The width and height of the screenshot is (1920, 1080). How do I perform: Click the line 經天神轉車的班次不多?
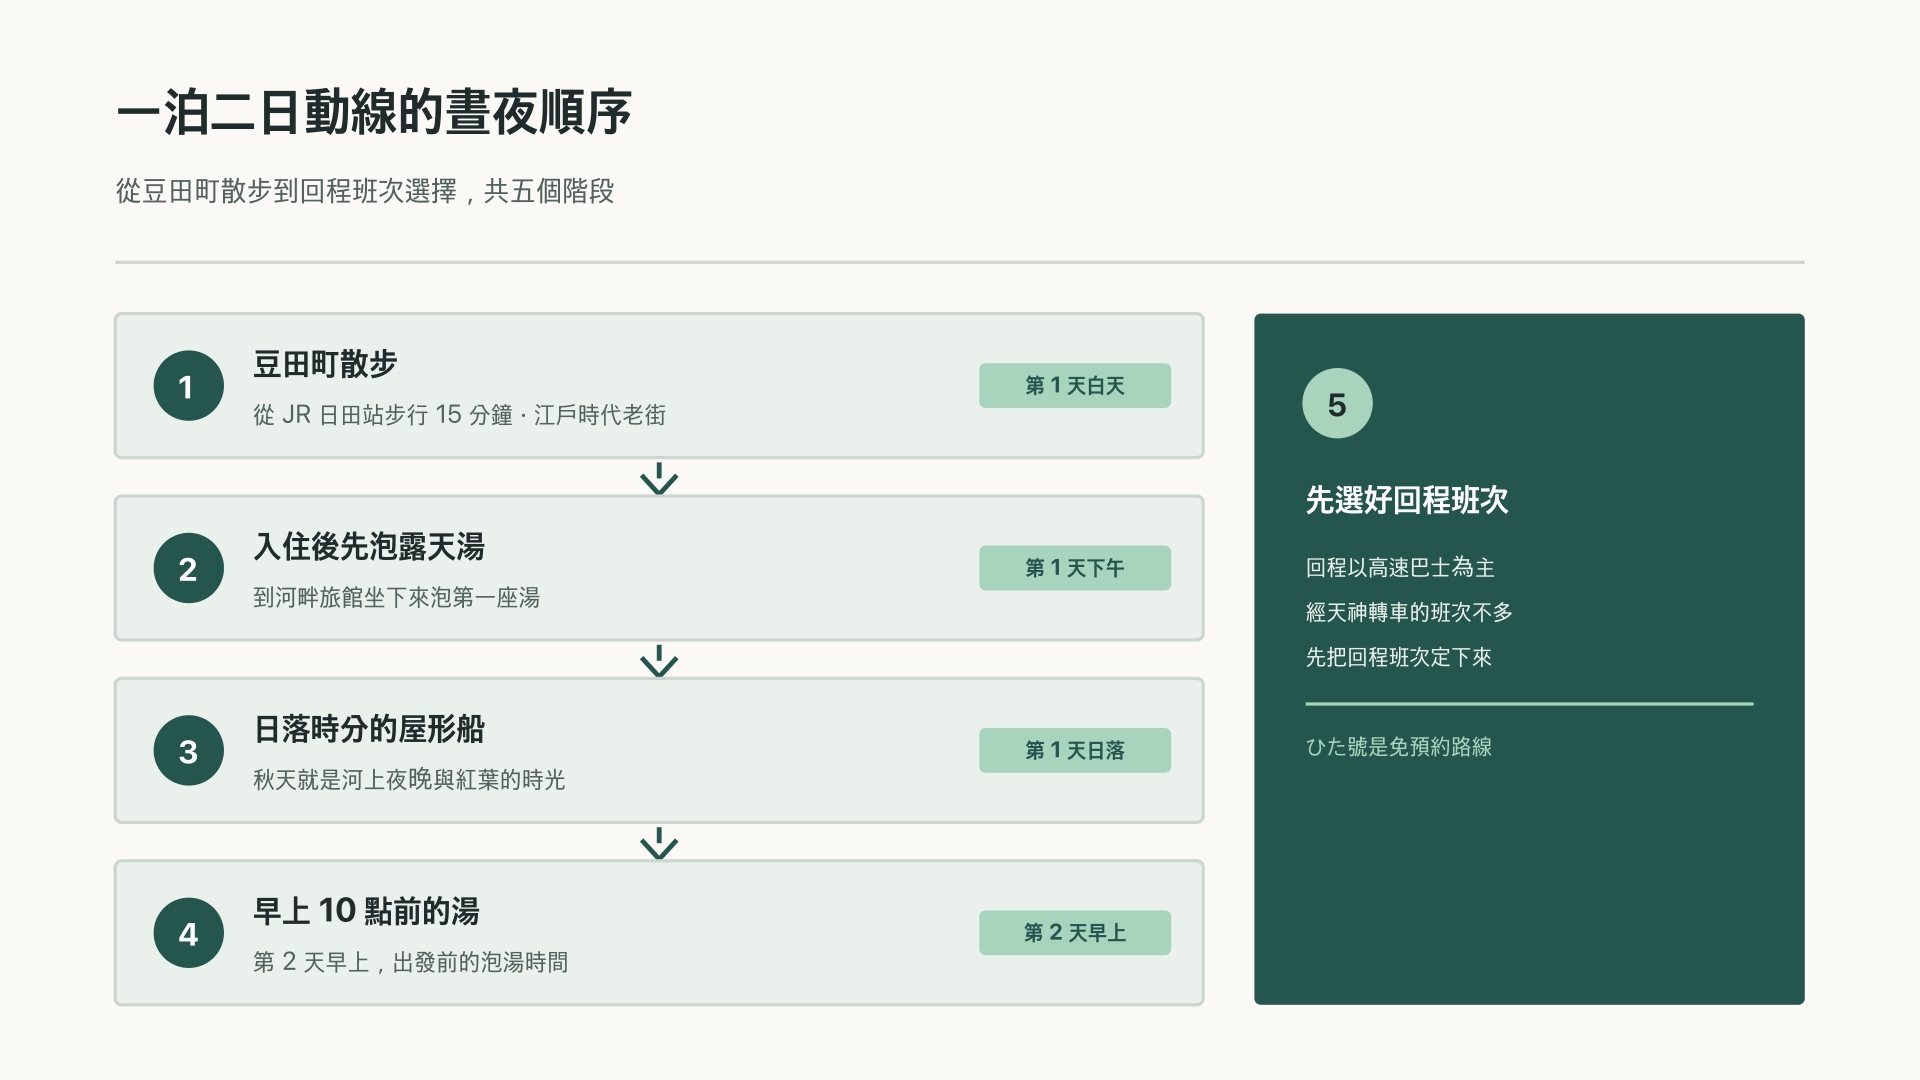(1409, 612)
